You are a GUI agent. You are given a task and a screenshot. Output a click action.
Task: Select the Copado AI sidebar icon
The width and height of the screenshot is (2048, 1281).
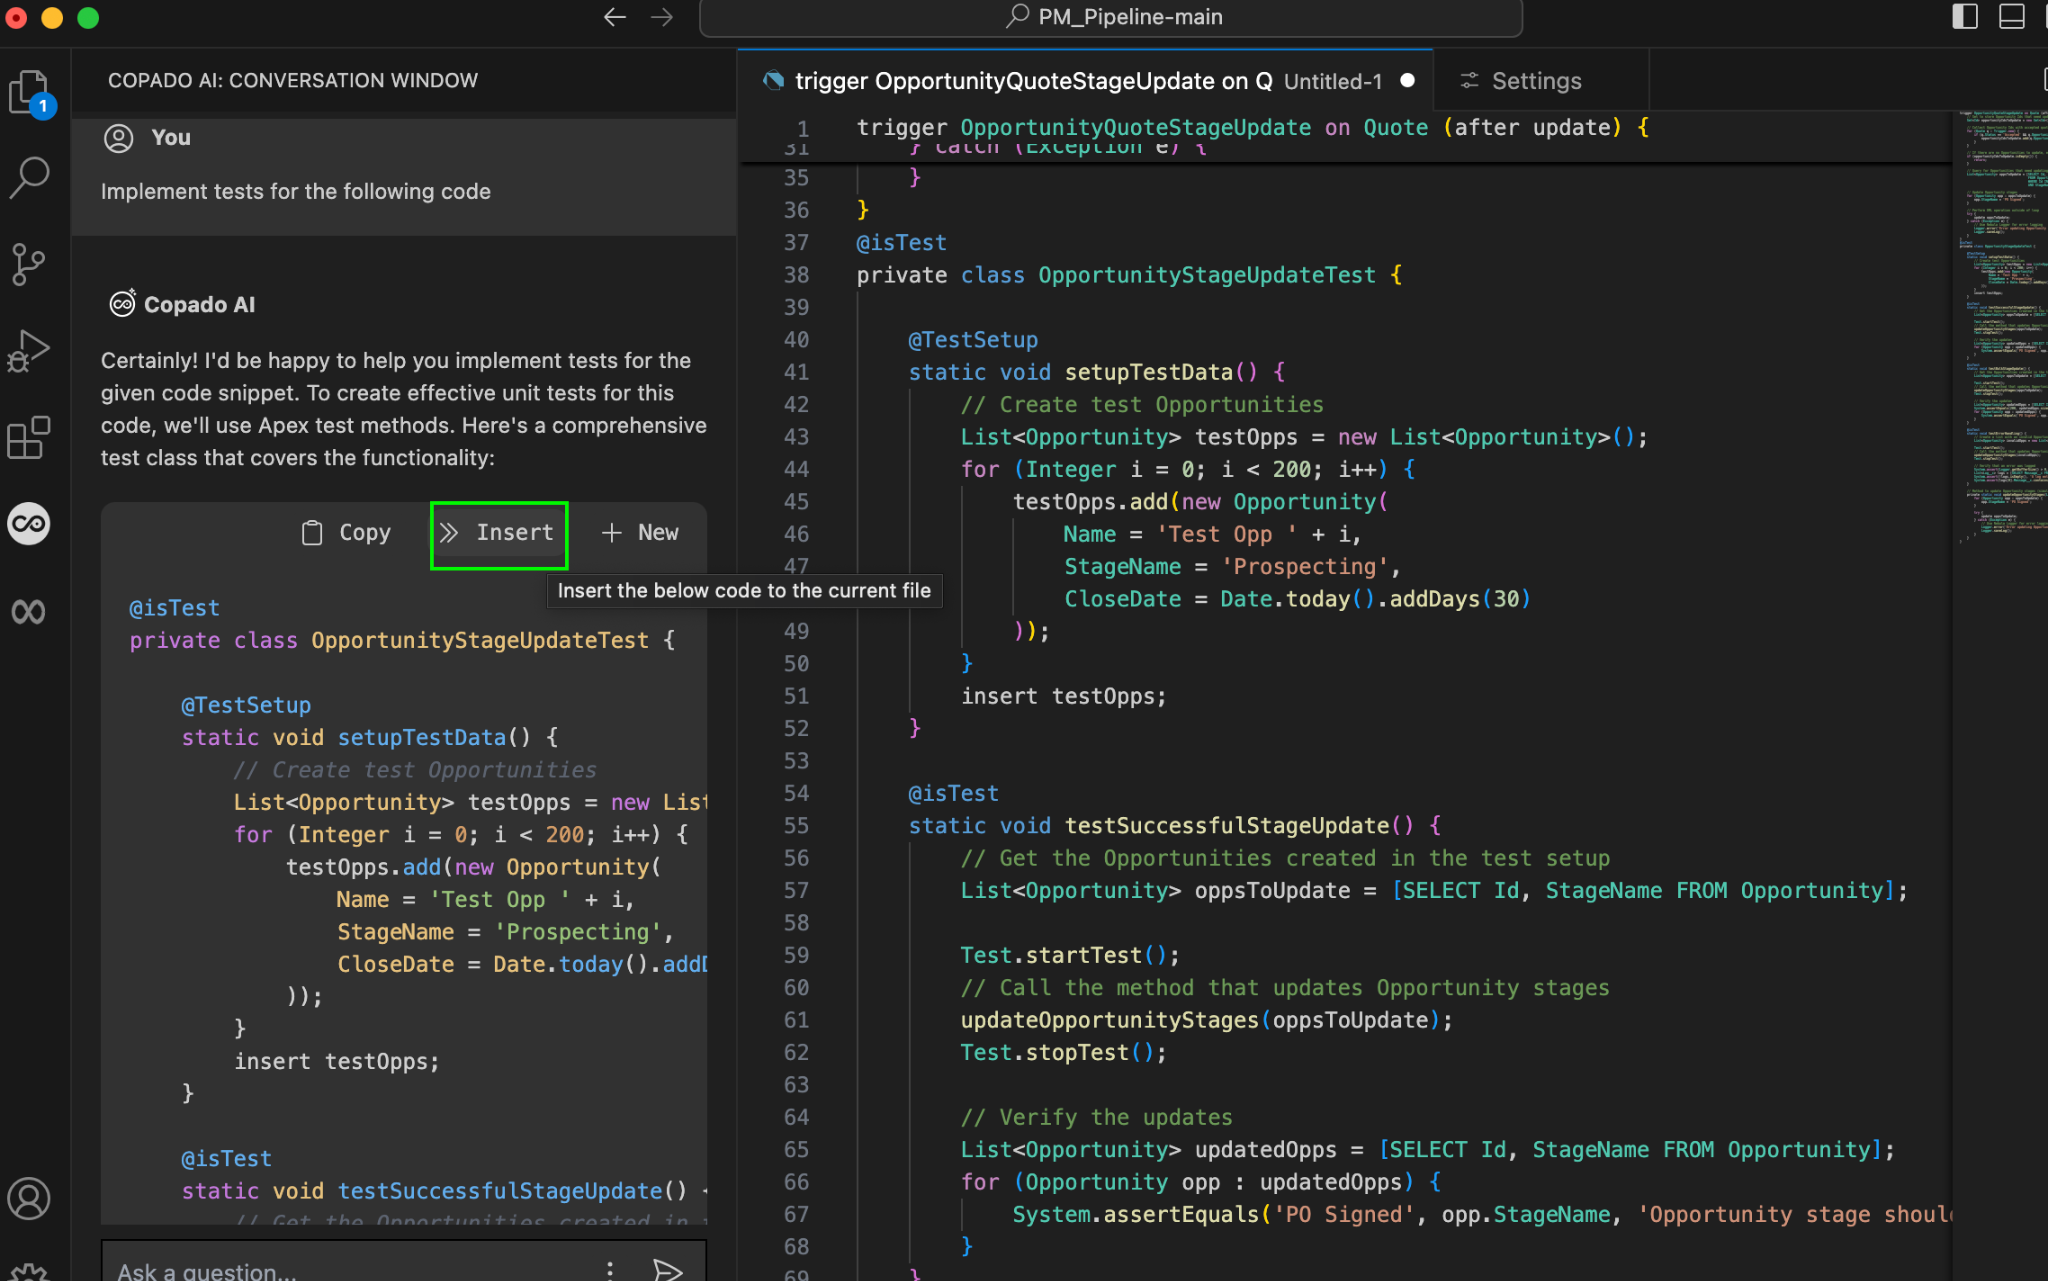pos(29,524)
